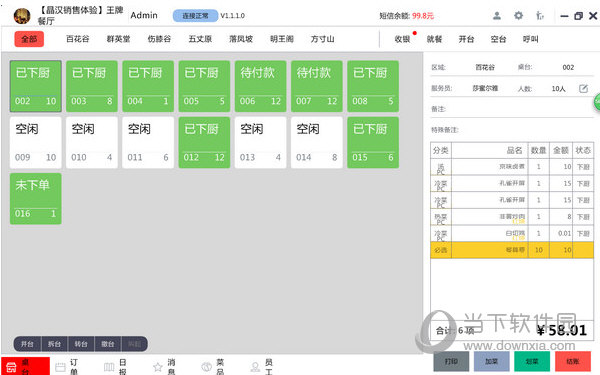Open the 菜品 dishes icon
Viewport: 600px width, 375px height.
point(207,367)
